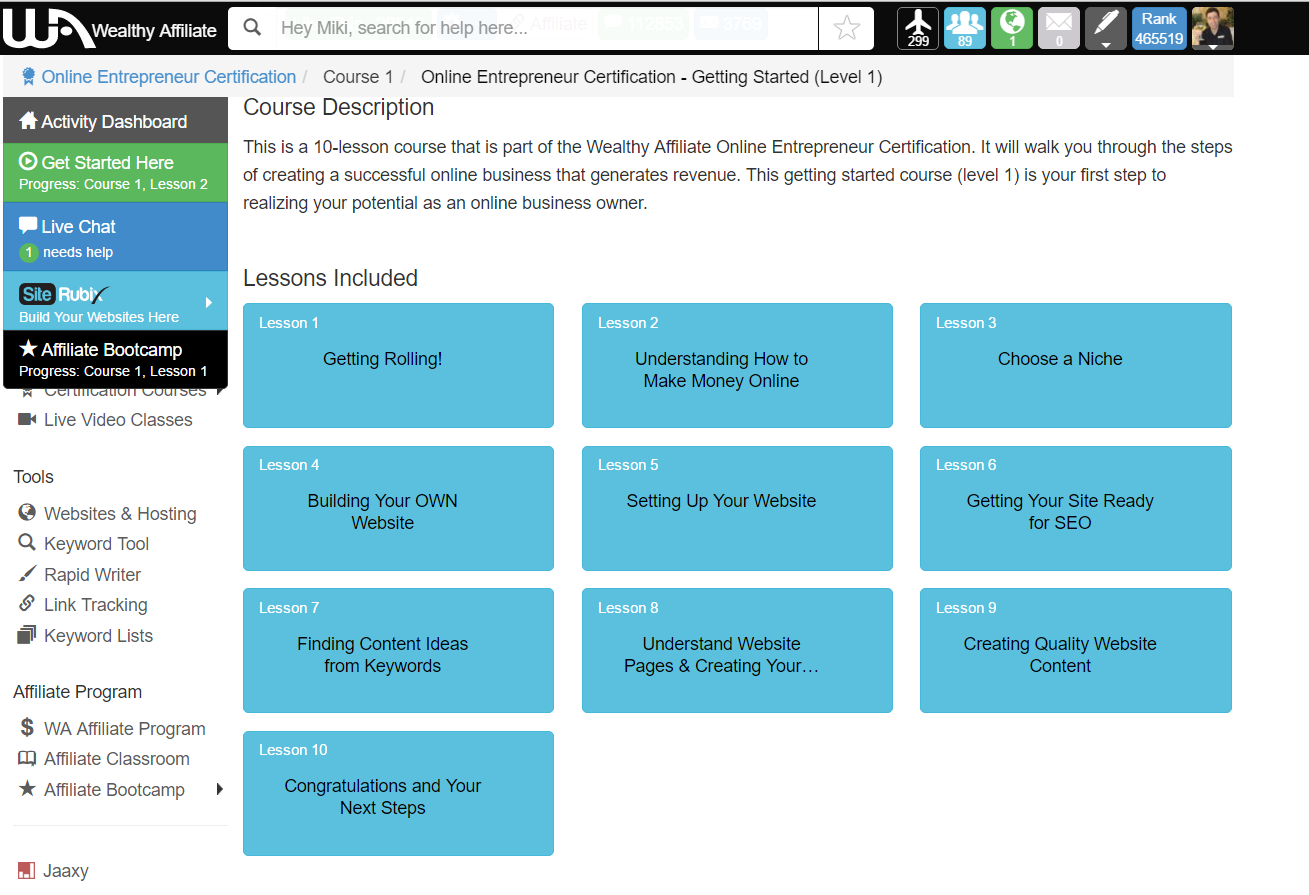This screenshot has width=1309, height=895.
Task: Click the Live Chat bubble icon
Action: click(28, 226)
